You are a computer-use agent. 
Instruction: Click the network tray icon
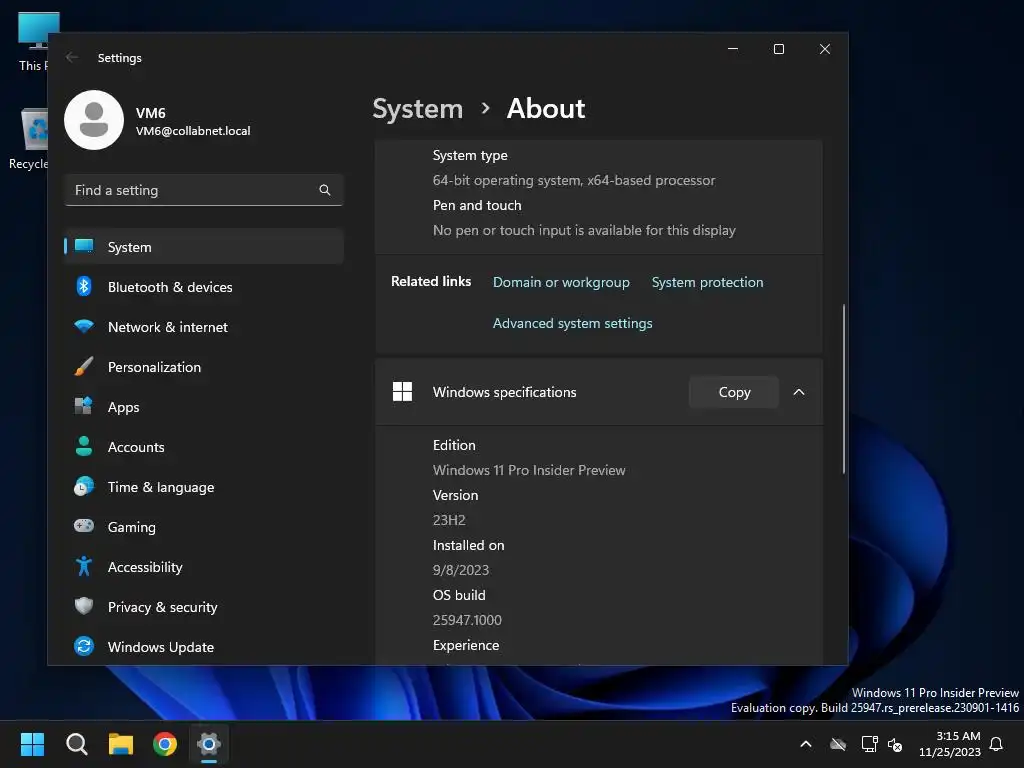pos(869,744)
